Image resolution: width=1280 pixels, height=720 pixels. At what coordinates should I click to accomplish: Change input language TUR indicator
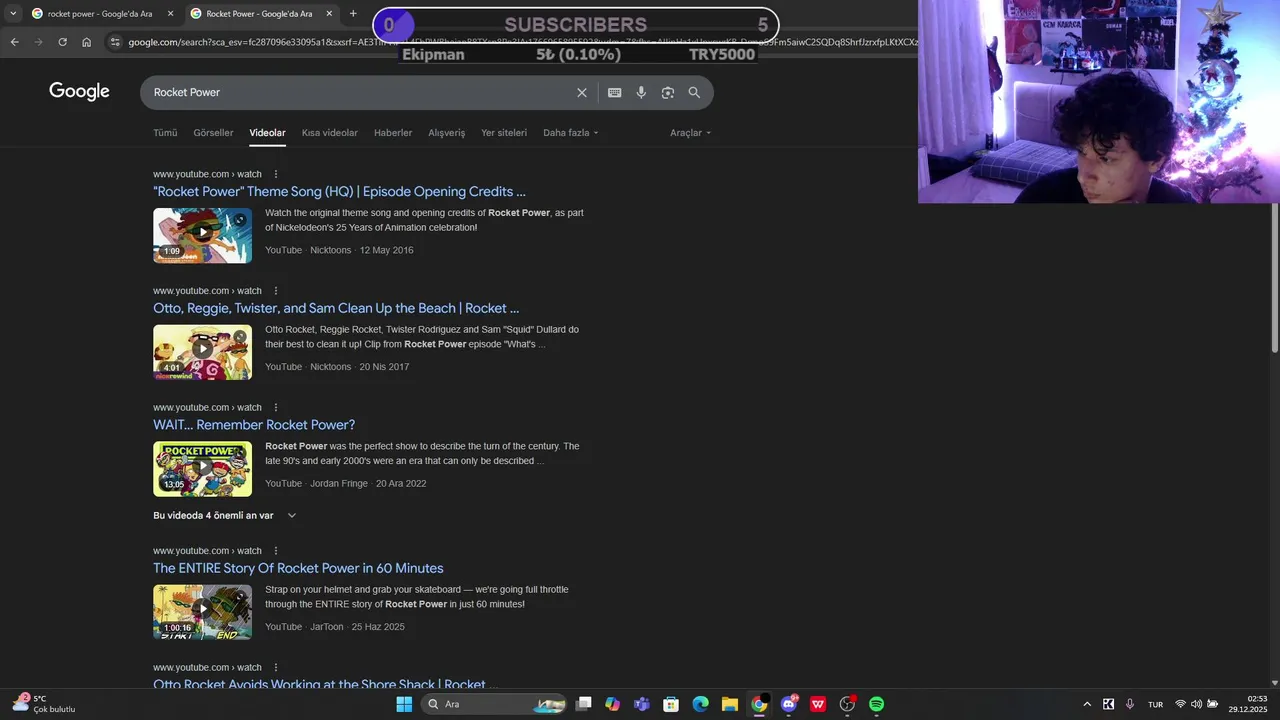point(1155,704)
